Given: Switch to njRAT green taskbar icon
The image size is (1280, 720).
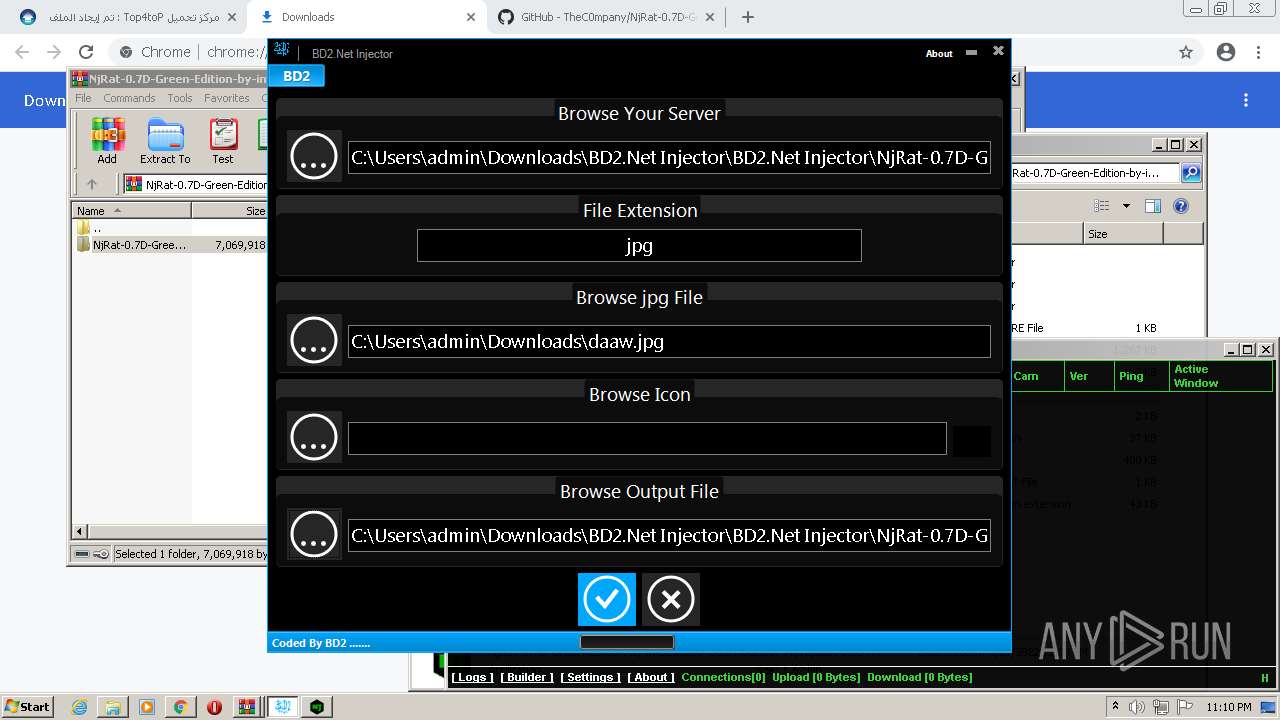Looking at the screenshot, I should tap(317, 706).
